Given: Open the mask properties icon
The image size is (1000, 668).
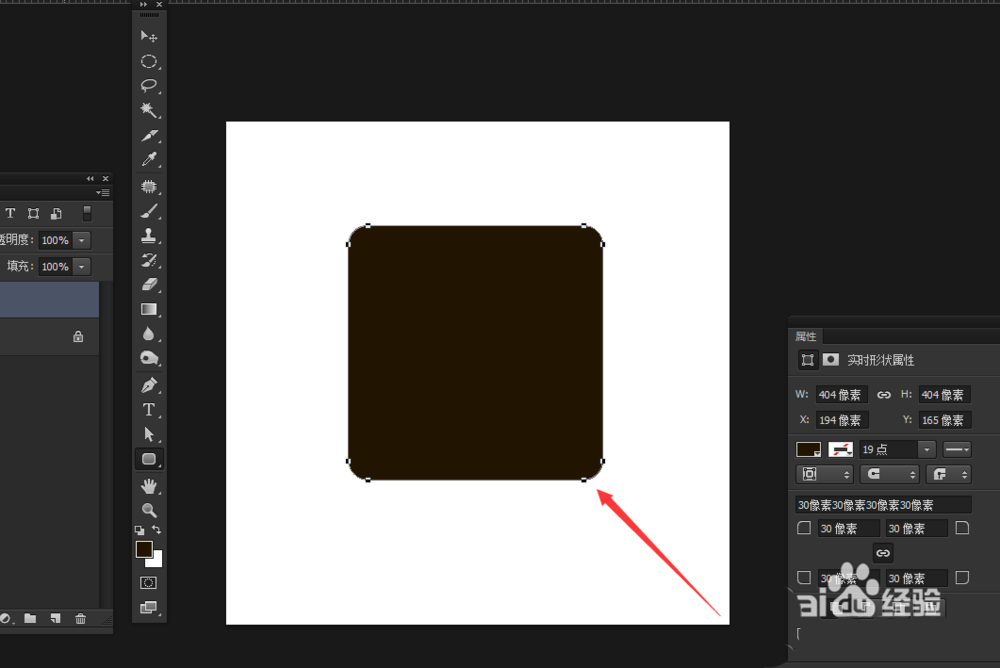Looking at the screenshot, I should pos(830,360).
